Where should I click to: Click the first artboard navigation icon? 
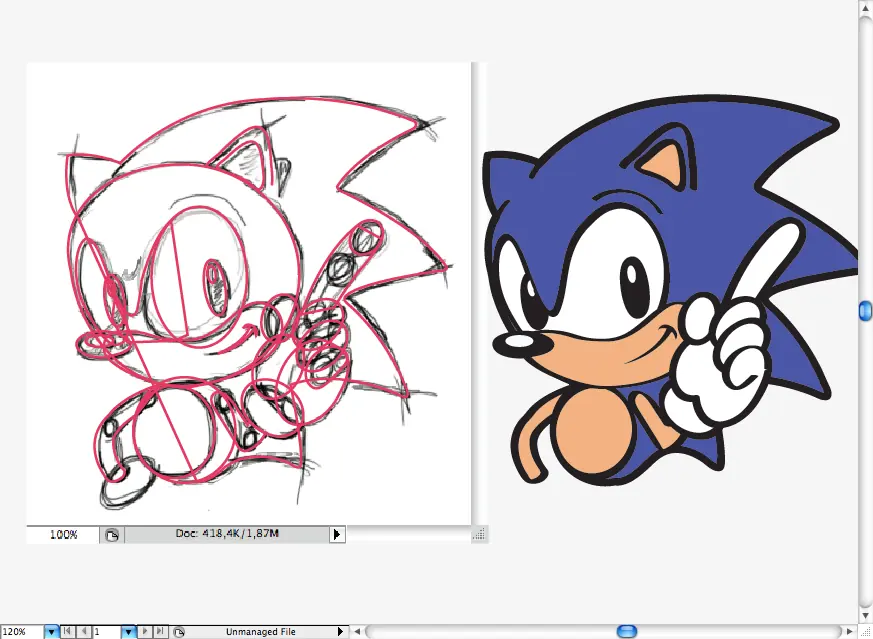[x=67, y=632]
